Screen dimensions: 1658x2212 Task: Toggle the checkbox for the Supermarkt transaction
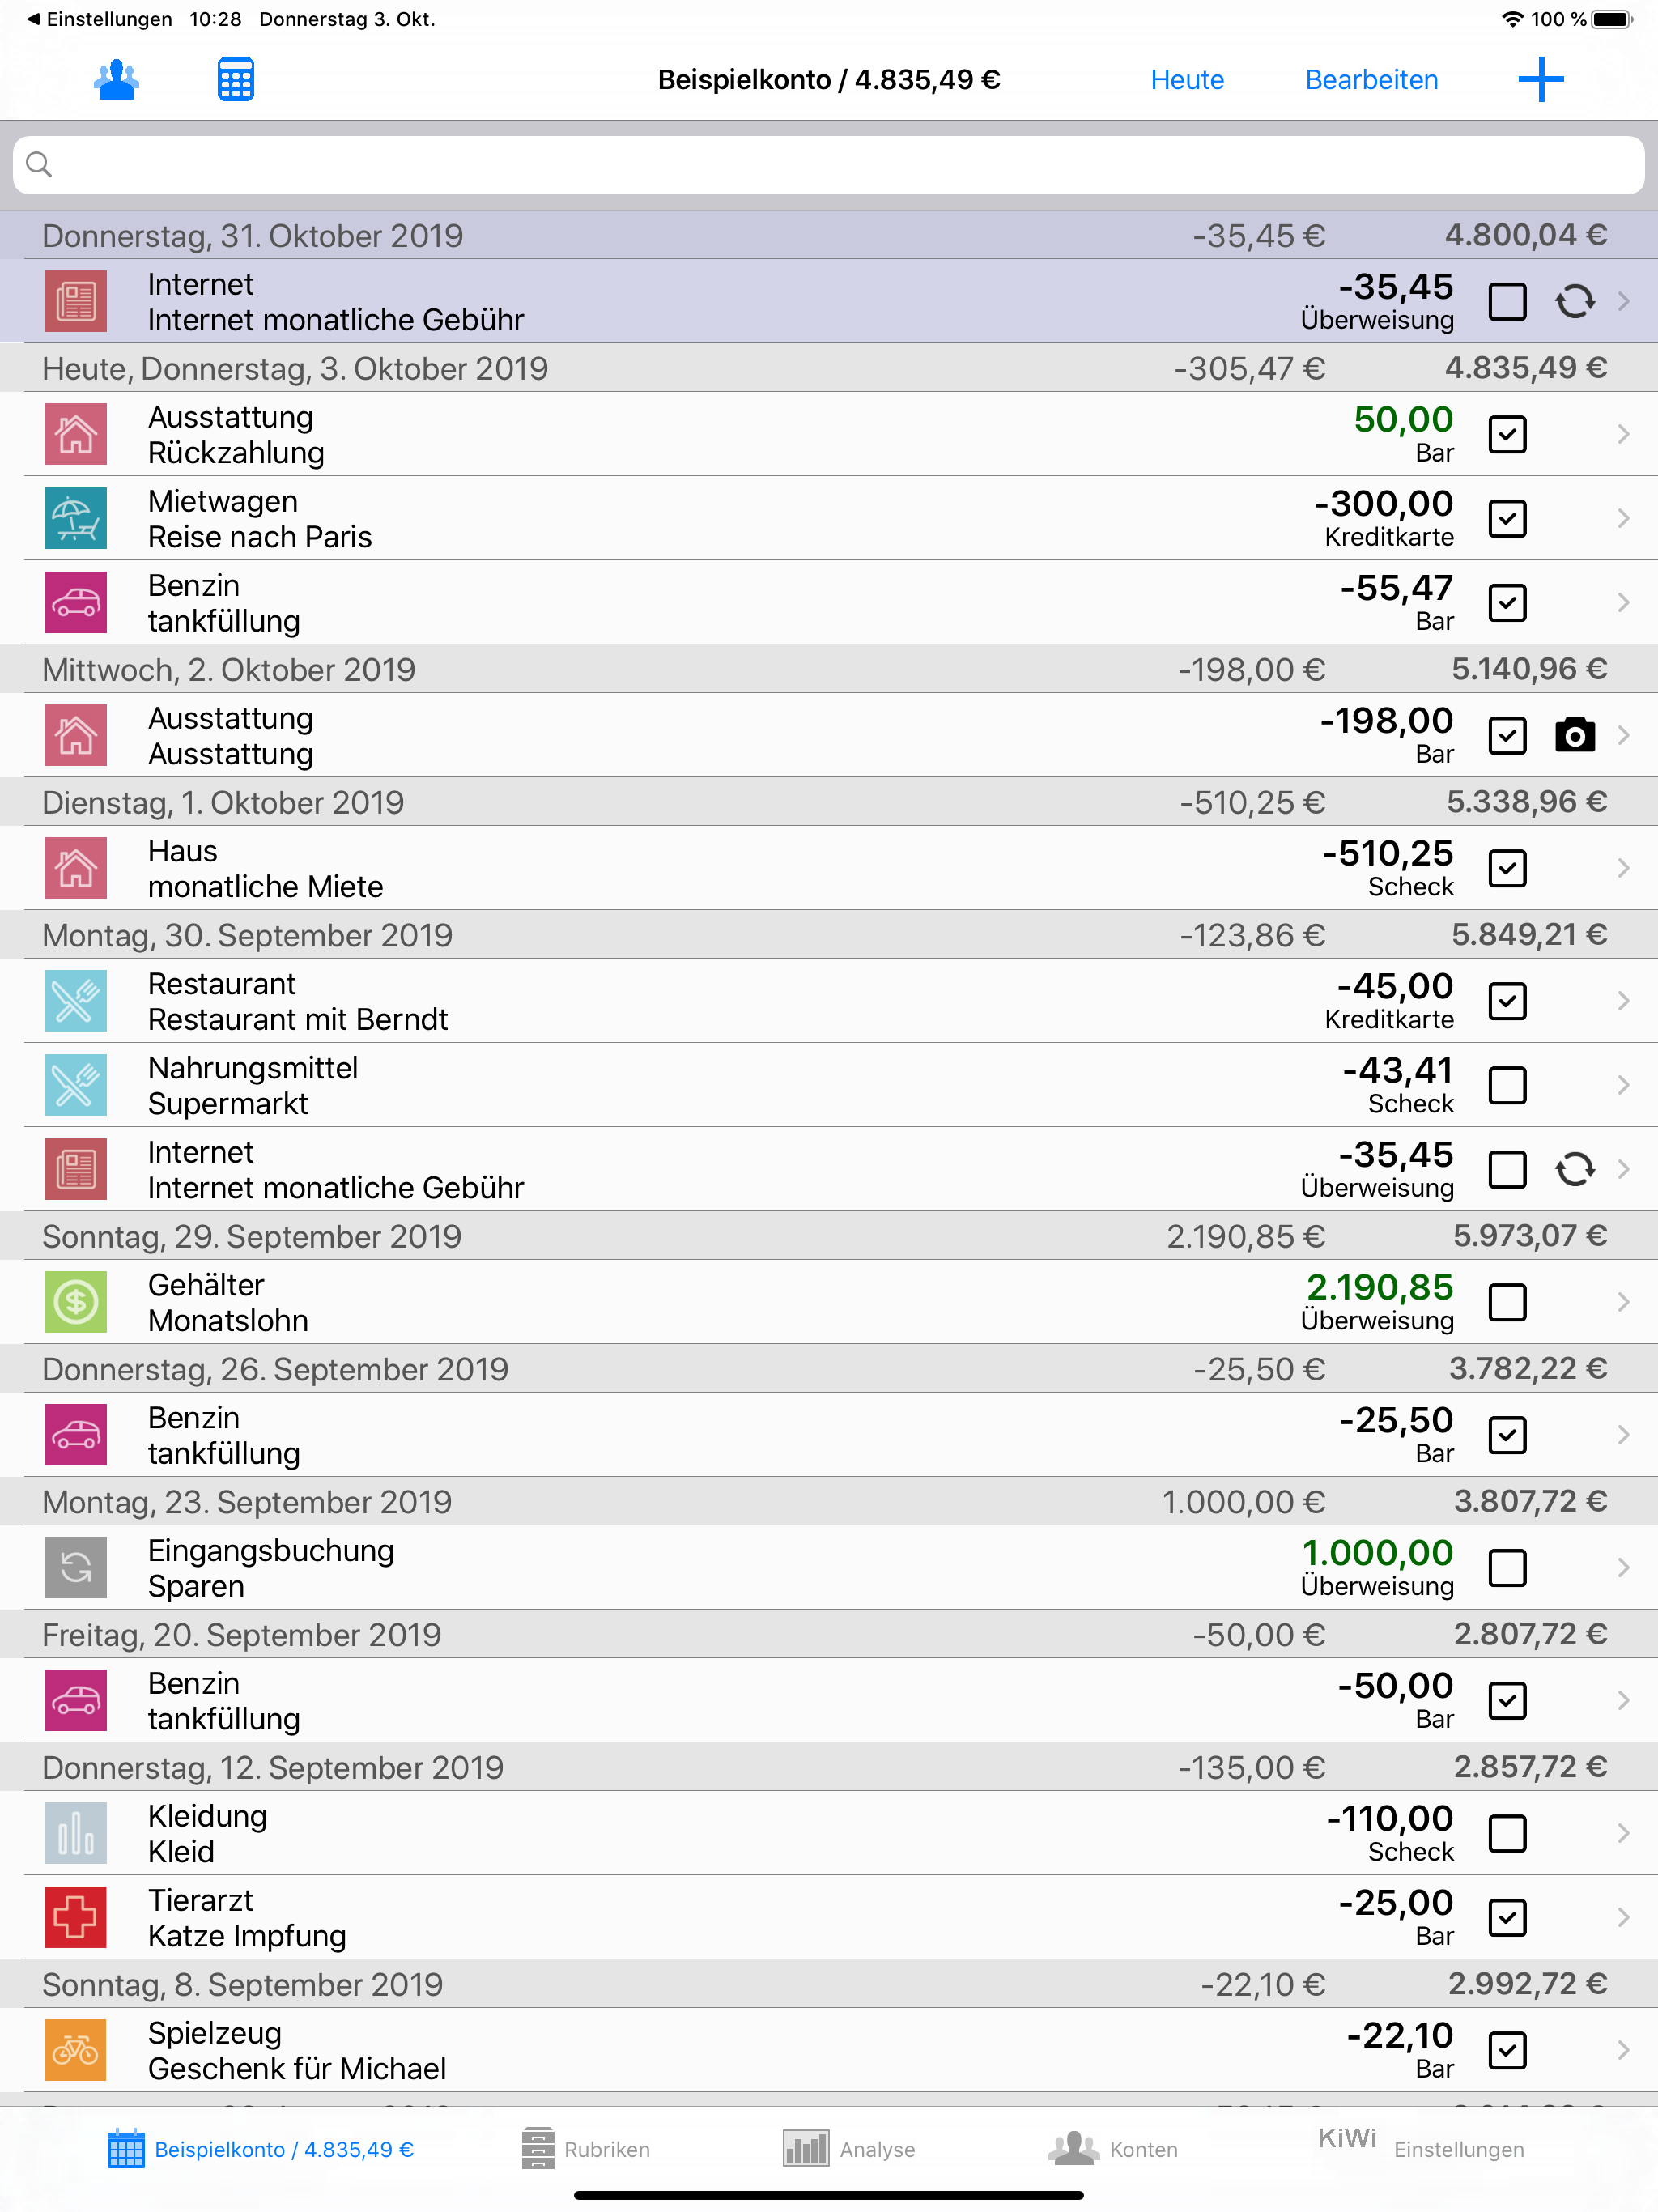tap(1508, 1085)
